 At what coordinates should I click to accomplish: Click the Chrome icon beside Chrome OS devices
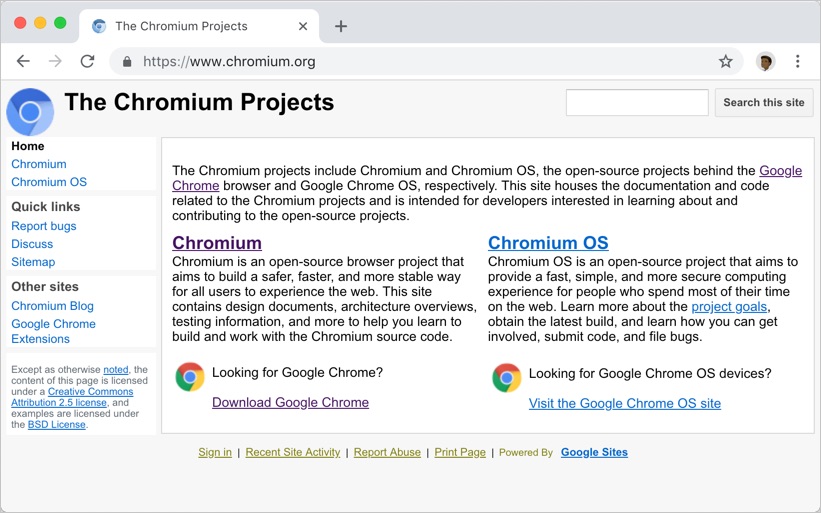pos(506,377)
